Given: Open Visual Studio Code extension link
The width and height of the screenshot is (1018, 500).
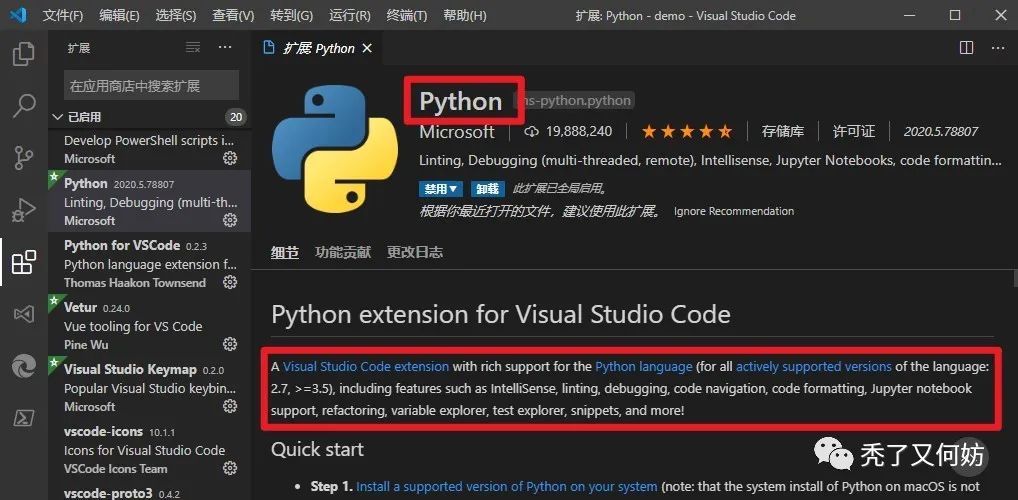Looking at the screenshot, I should coord(366,367).
